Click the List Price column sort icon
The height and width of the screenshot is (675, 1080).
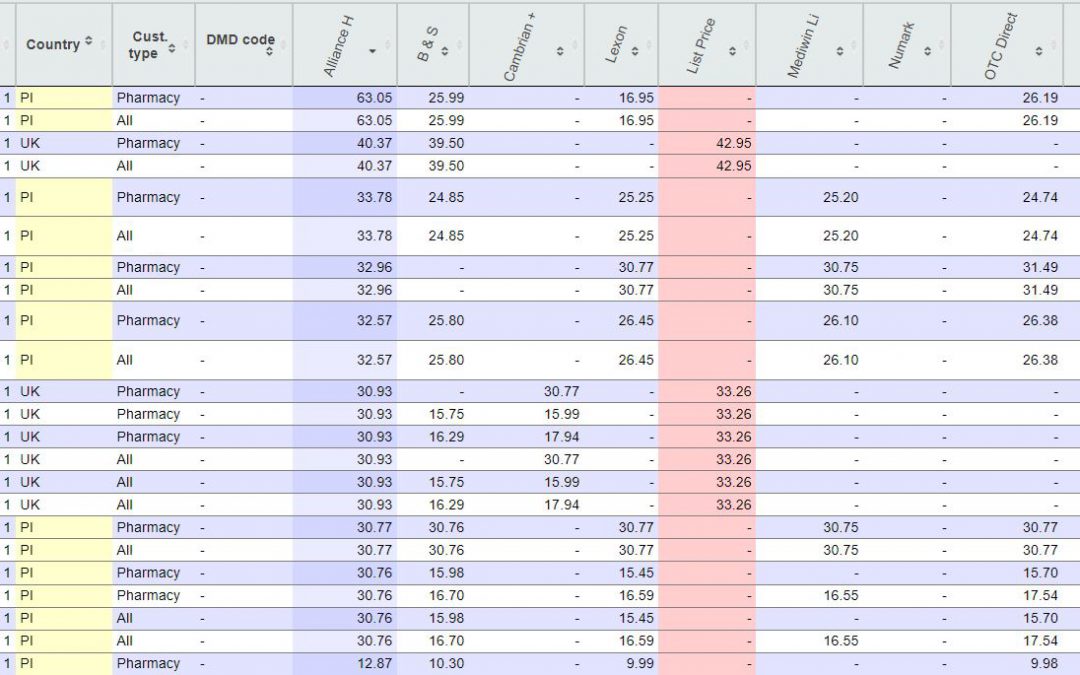pyautogui.click(x=733, y=51)
